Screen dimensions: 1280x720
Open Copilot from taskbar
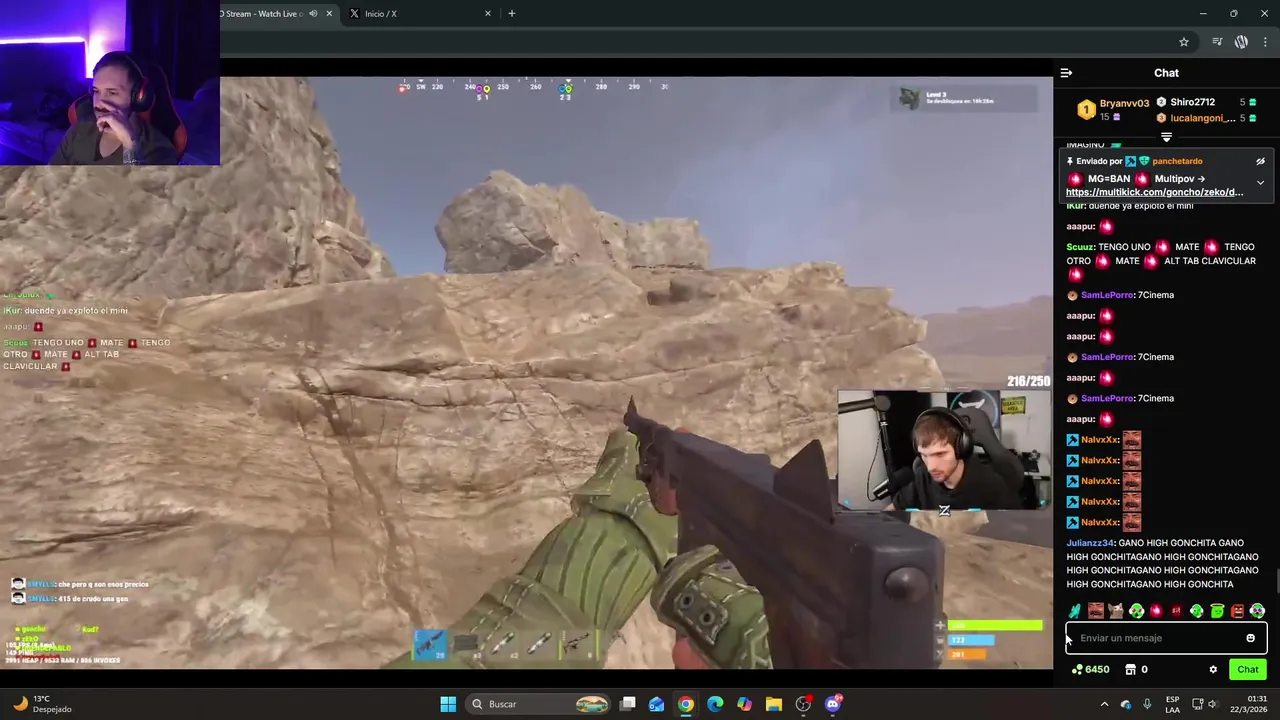[744, 704]
